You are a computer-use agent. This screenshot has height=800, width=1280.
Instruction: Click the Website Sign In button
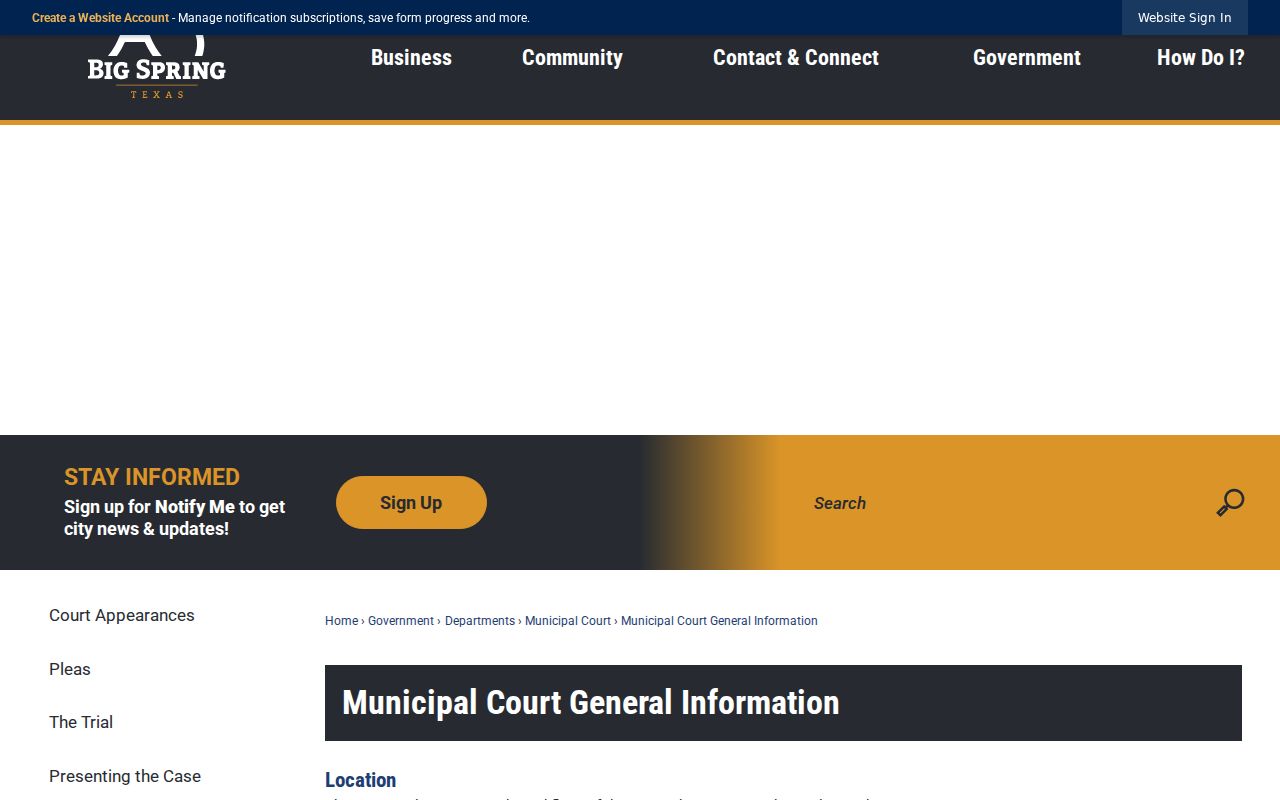pyautogui.click(x=1185, y=18)
